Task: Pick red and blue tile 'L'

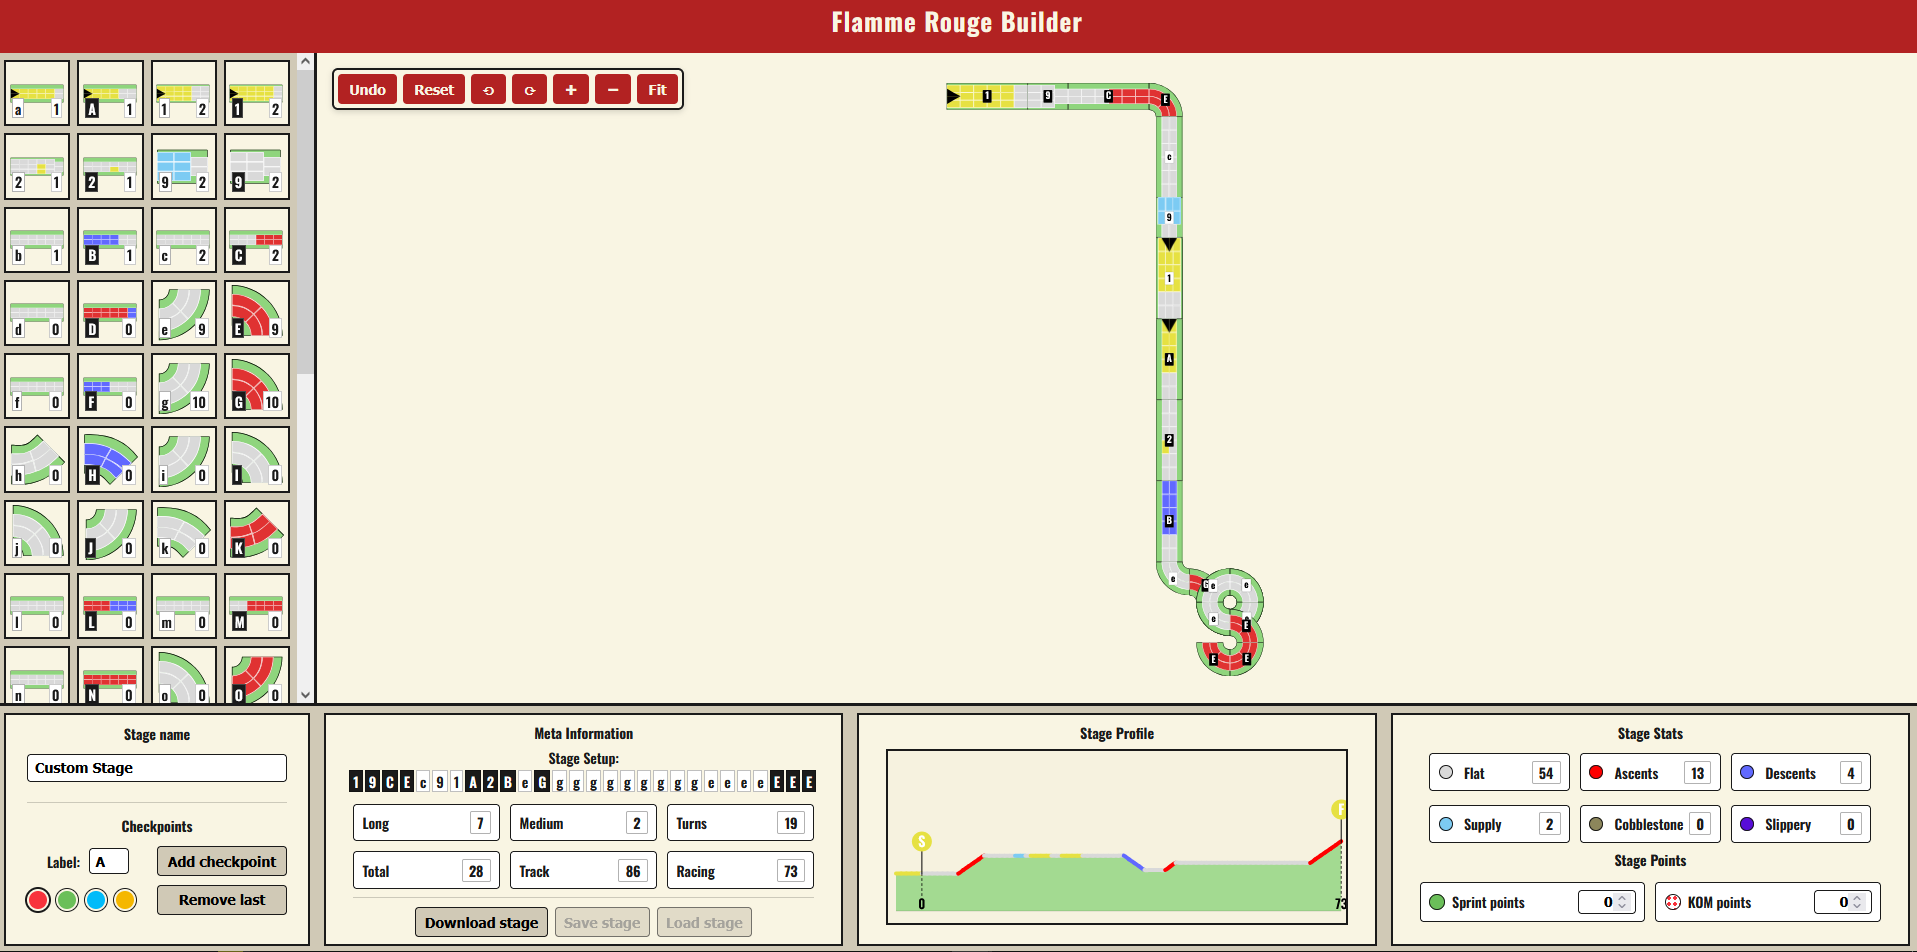Action: (110, 606)
